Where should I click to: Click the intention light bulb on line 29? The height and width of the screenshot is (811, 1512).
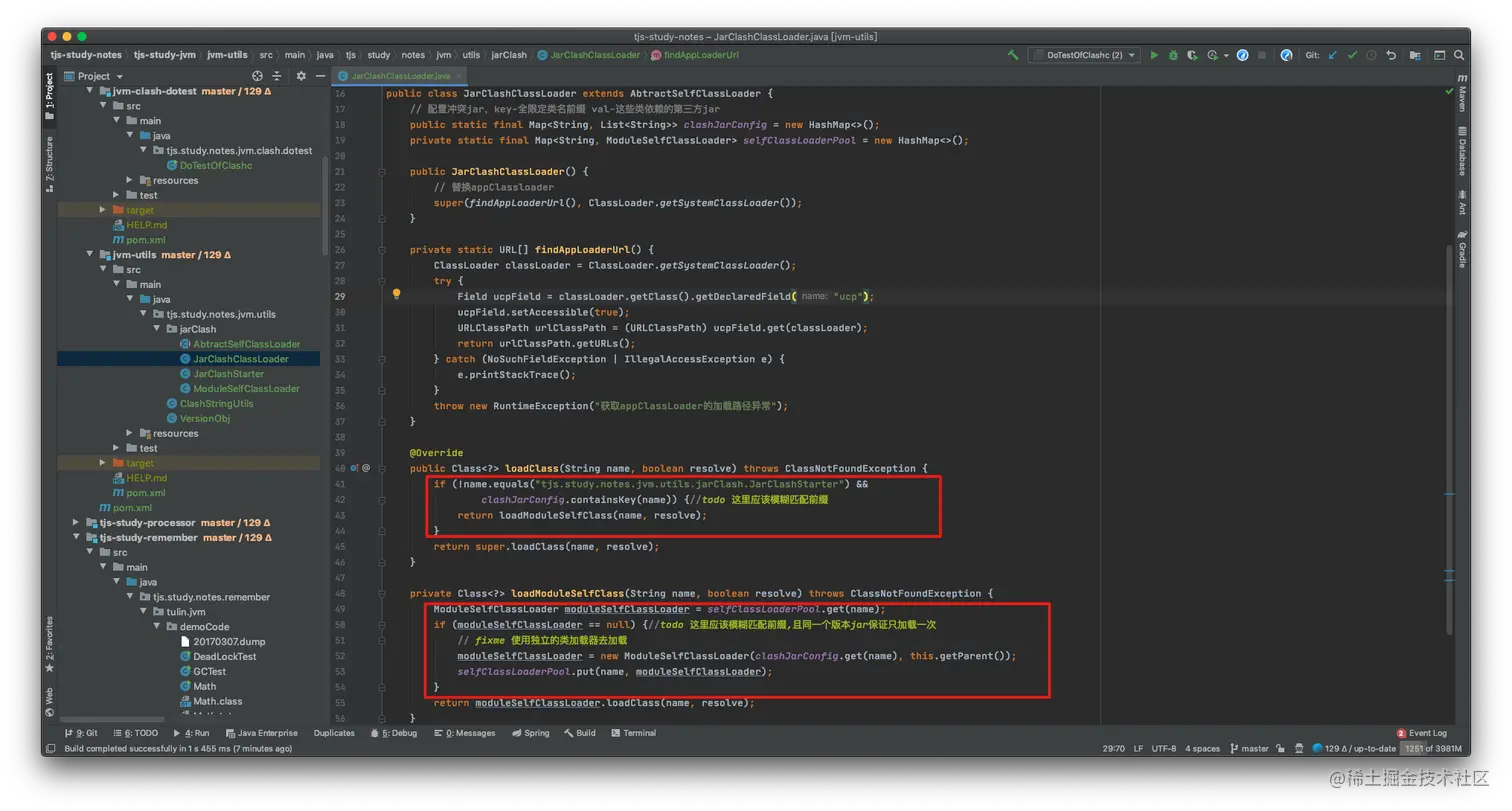(396, 295)
